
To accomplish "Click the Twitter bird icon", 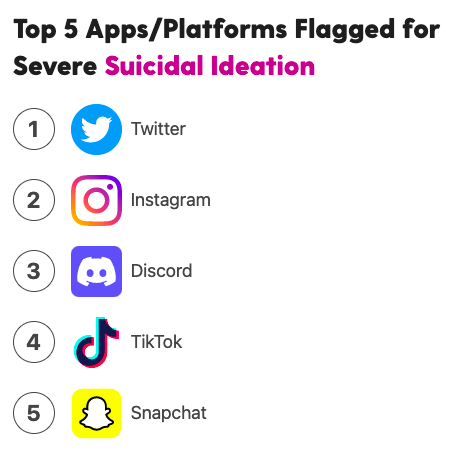I will [x=96, y=129].
